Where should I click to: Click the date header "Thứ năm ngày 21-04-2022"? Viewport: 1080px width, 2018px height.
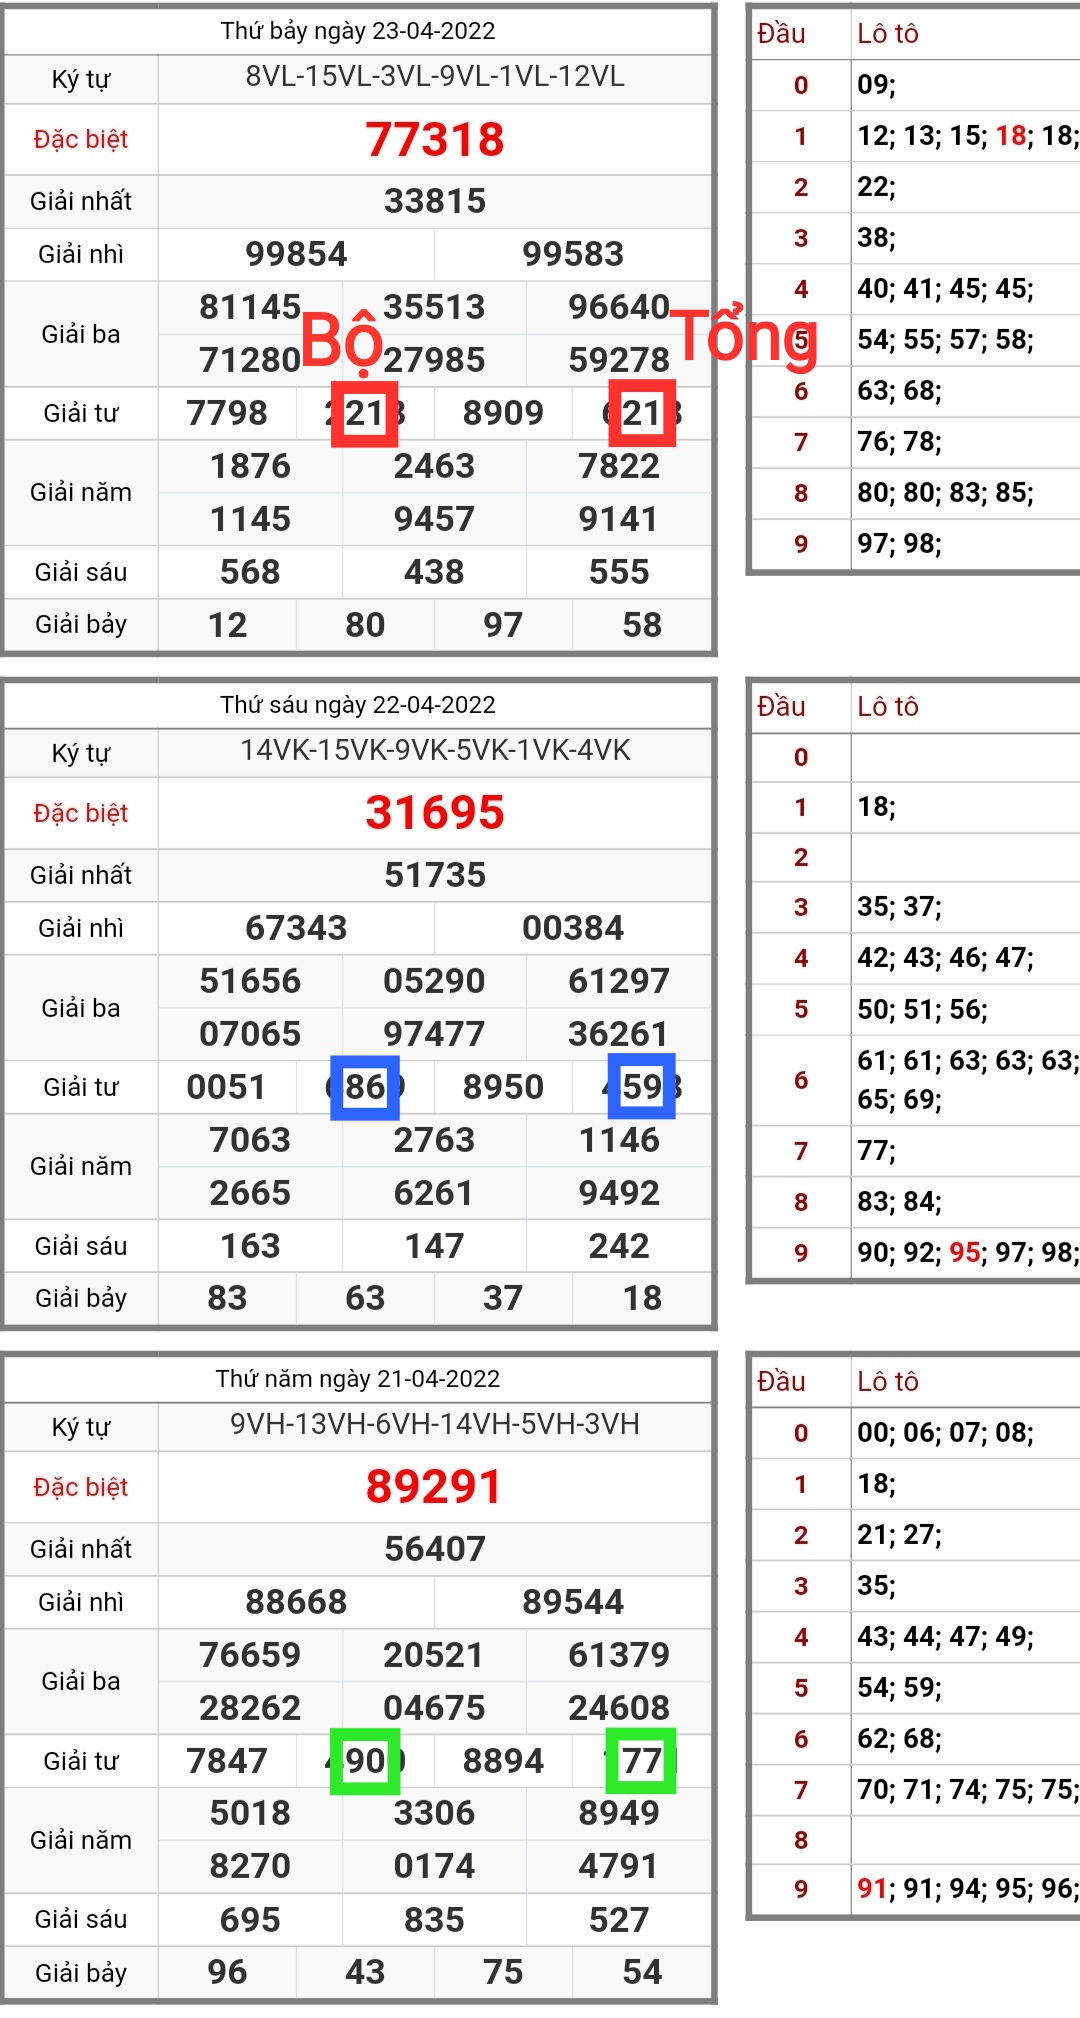pos(358,1379)
